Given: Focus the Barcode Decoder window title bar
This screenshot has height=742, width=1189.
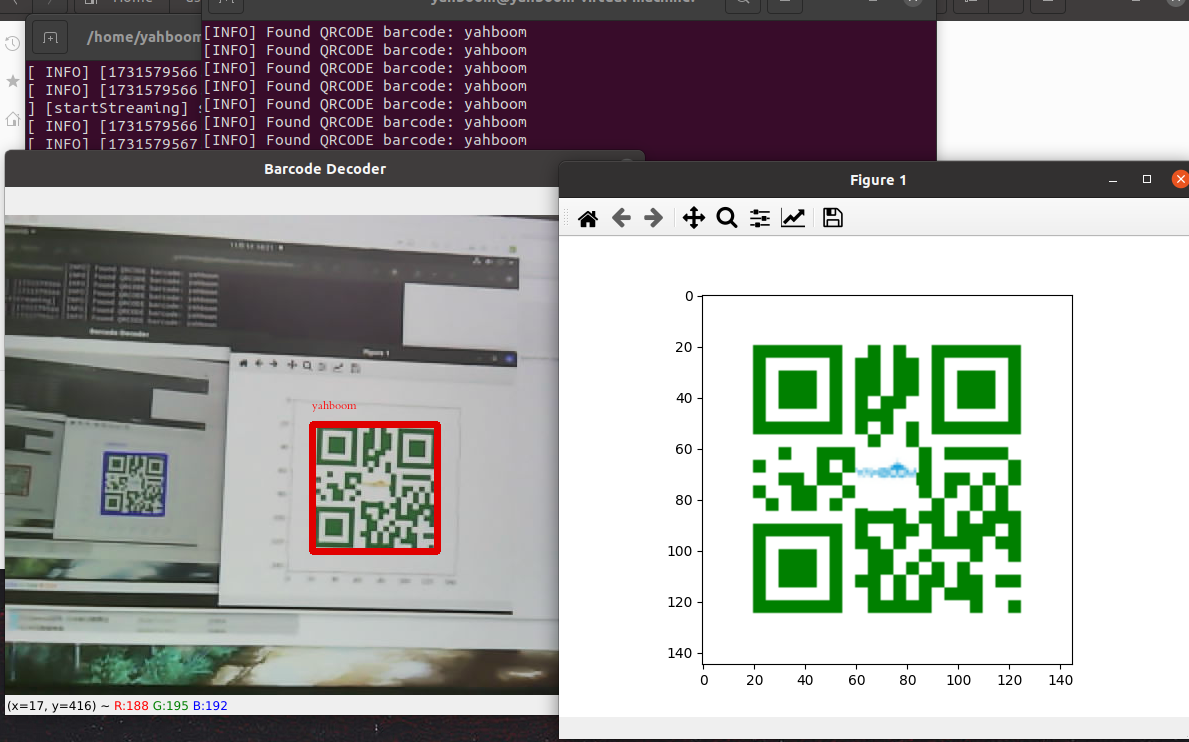Looking at the screenshot, I should tap(325, 169).
